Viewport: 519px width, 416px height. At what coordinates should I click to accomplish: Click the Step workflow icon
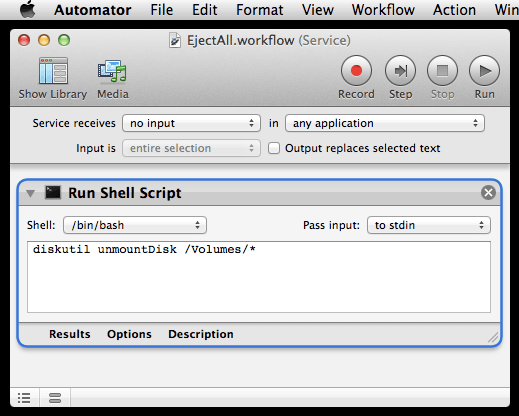click(x=400, y=71)
